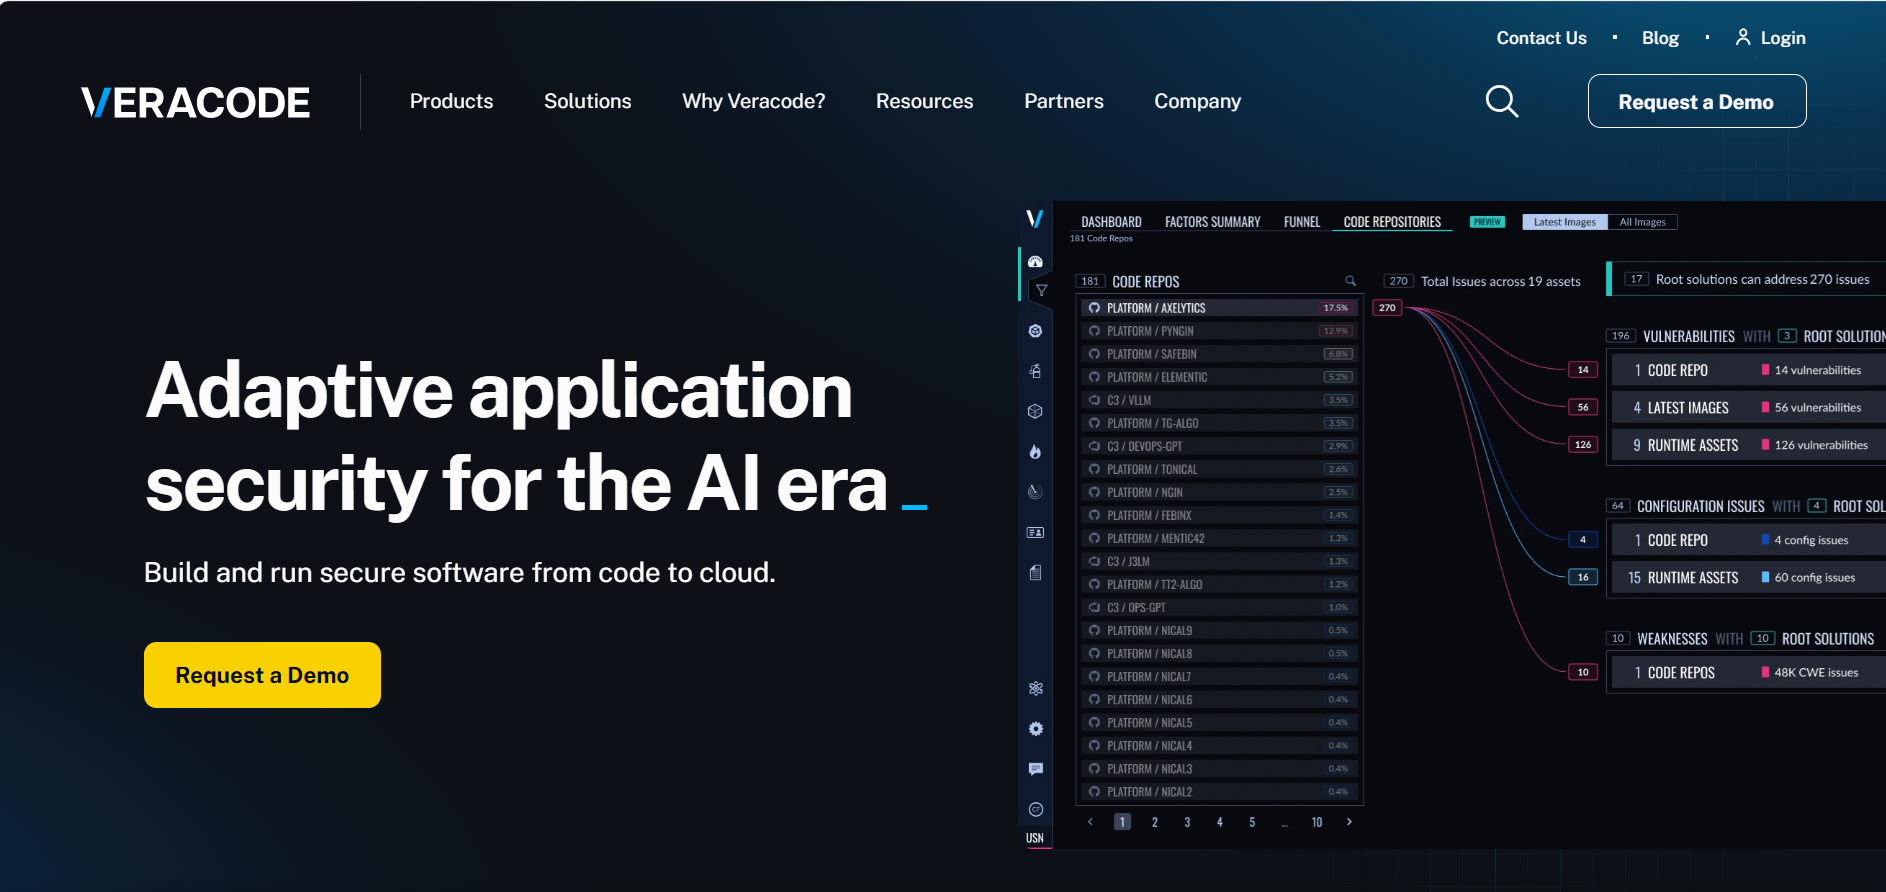Viewport: 1886px width, 892px height.
Task: Open the Partners navigation menu
Action: coord(1063,101)
